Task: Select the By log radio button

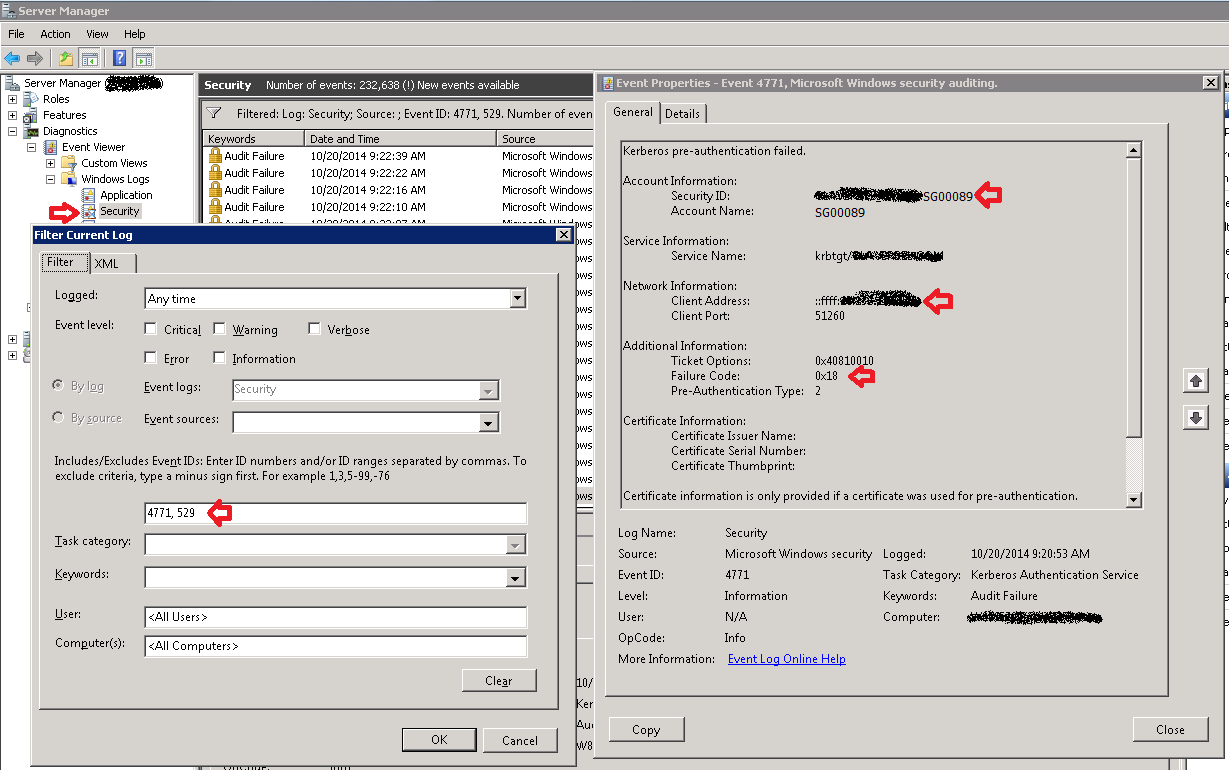Action: [58, 386]
